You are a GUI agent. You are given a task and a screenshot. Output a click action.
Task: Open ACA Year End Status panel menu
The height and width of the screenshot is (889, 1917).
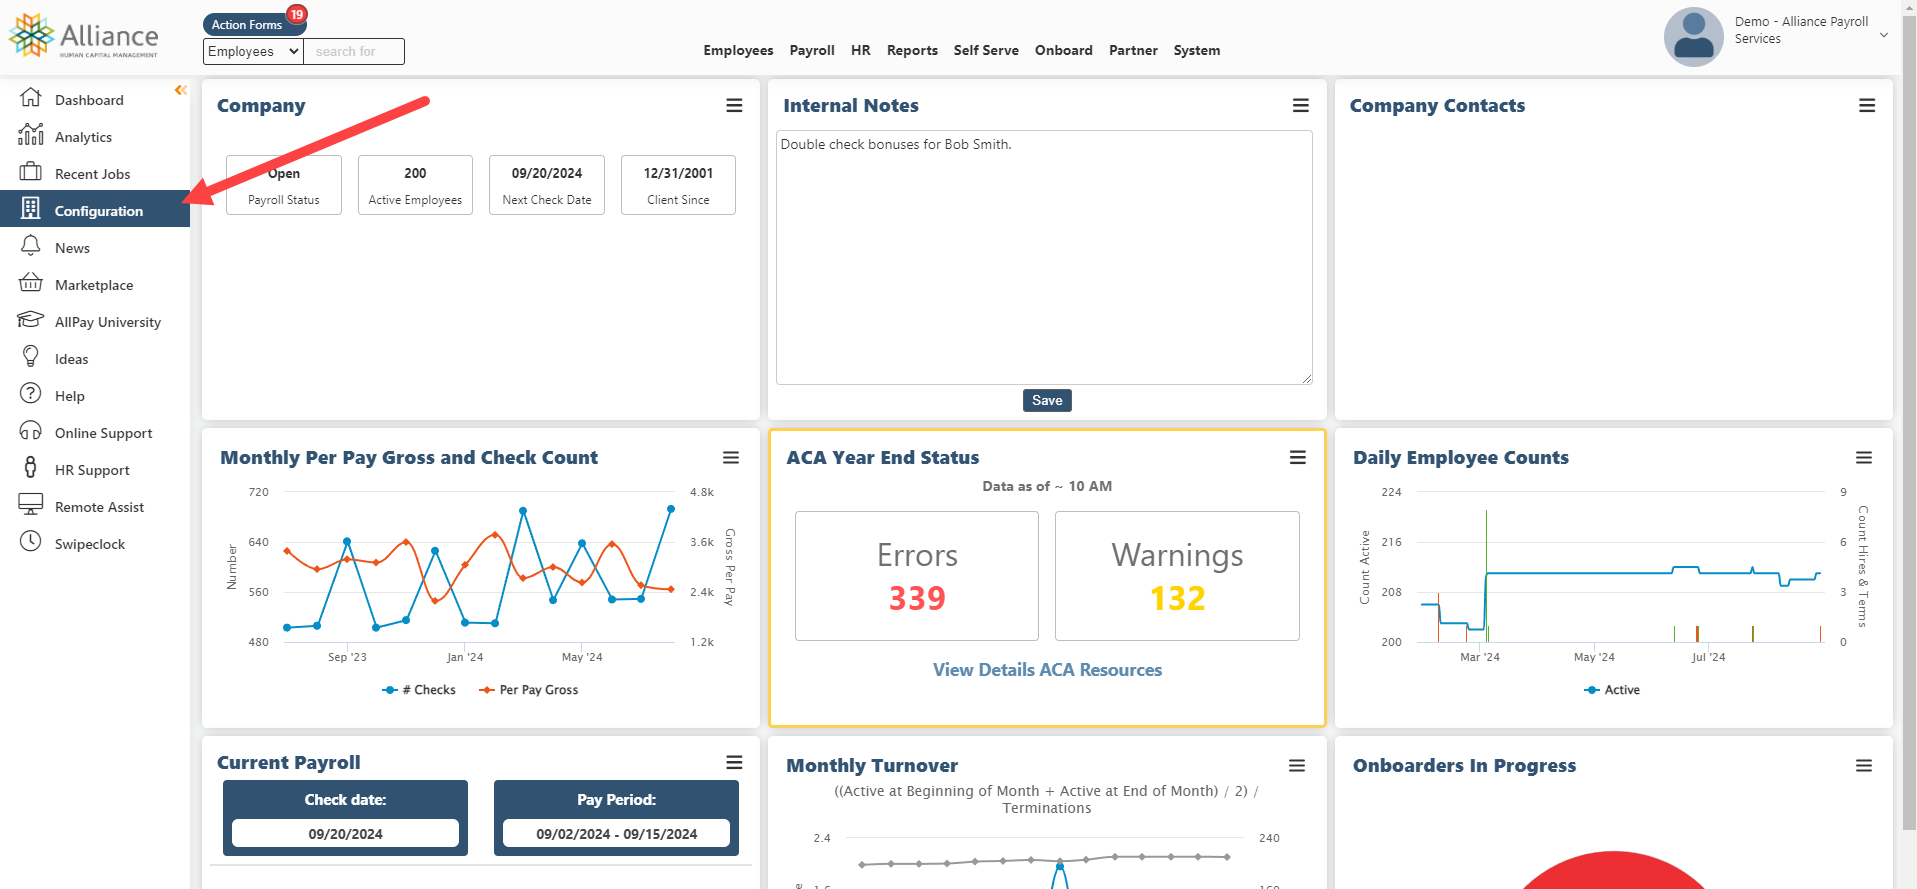click(x=1297, y=458)
